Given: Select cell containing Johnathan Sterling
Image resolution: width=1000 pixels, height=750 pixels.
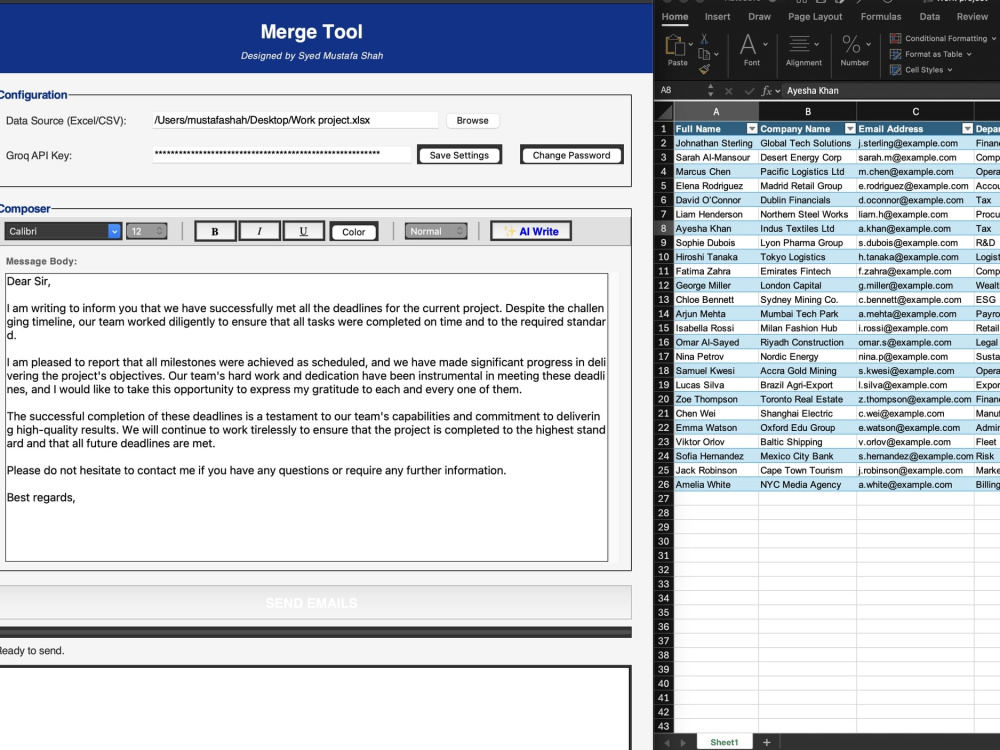Looking at the screenshot, I should point(716,143).
